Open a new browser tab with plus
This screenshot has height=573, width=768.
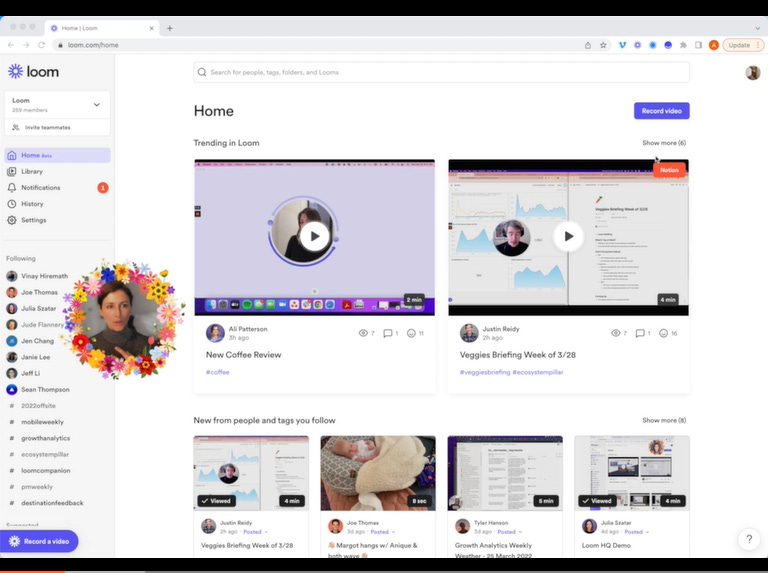[169, 28]
